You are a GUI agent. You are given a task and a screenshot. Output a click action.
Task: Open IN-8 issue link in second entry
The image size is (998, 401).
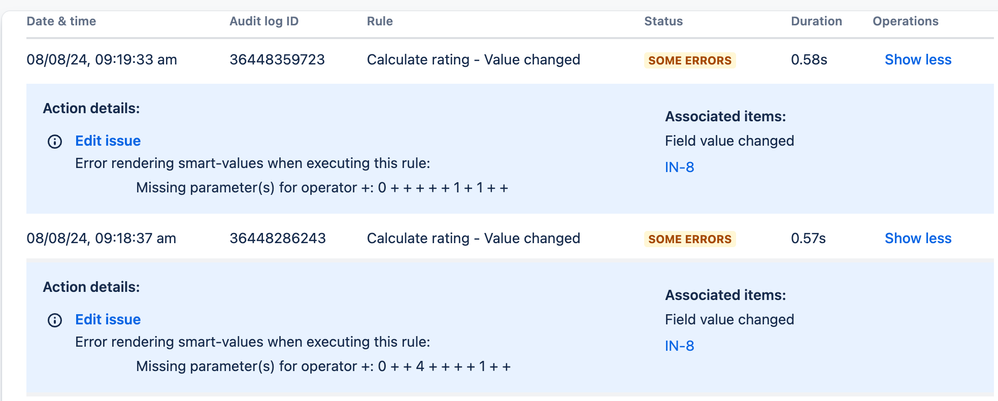click(679, 346)
